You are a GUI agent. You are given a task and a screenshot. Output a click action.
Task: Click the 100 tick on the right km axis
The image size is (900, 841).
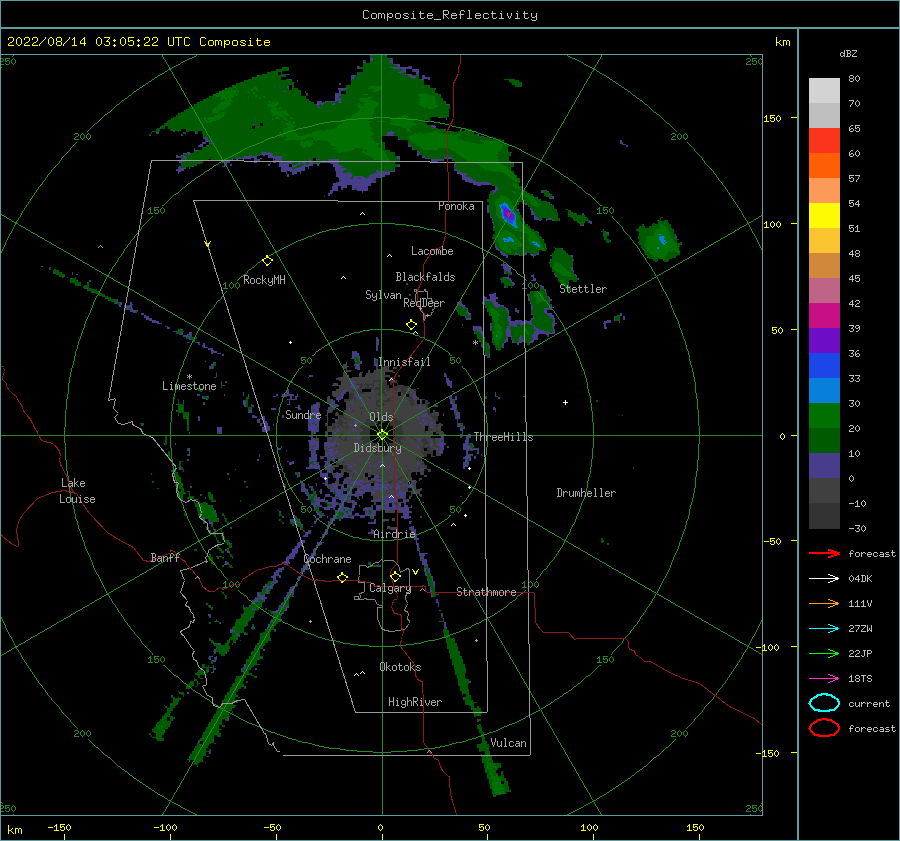point(773,224)
